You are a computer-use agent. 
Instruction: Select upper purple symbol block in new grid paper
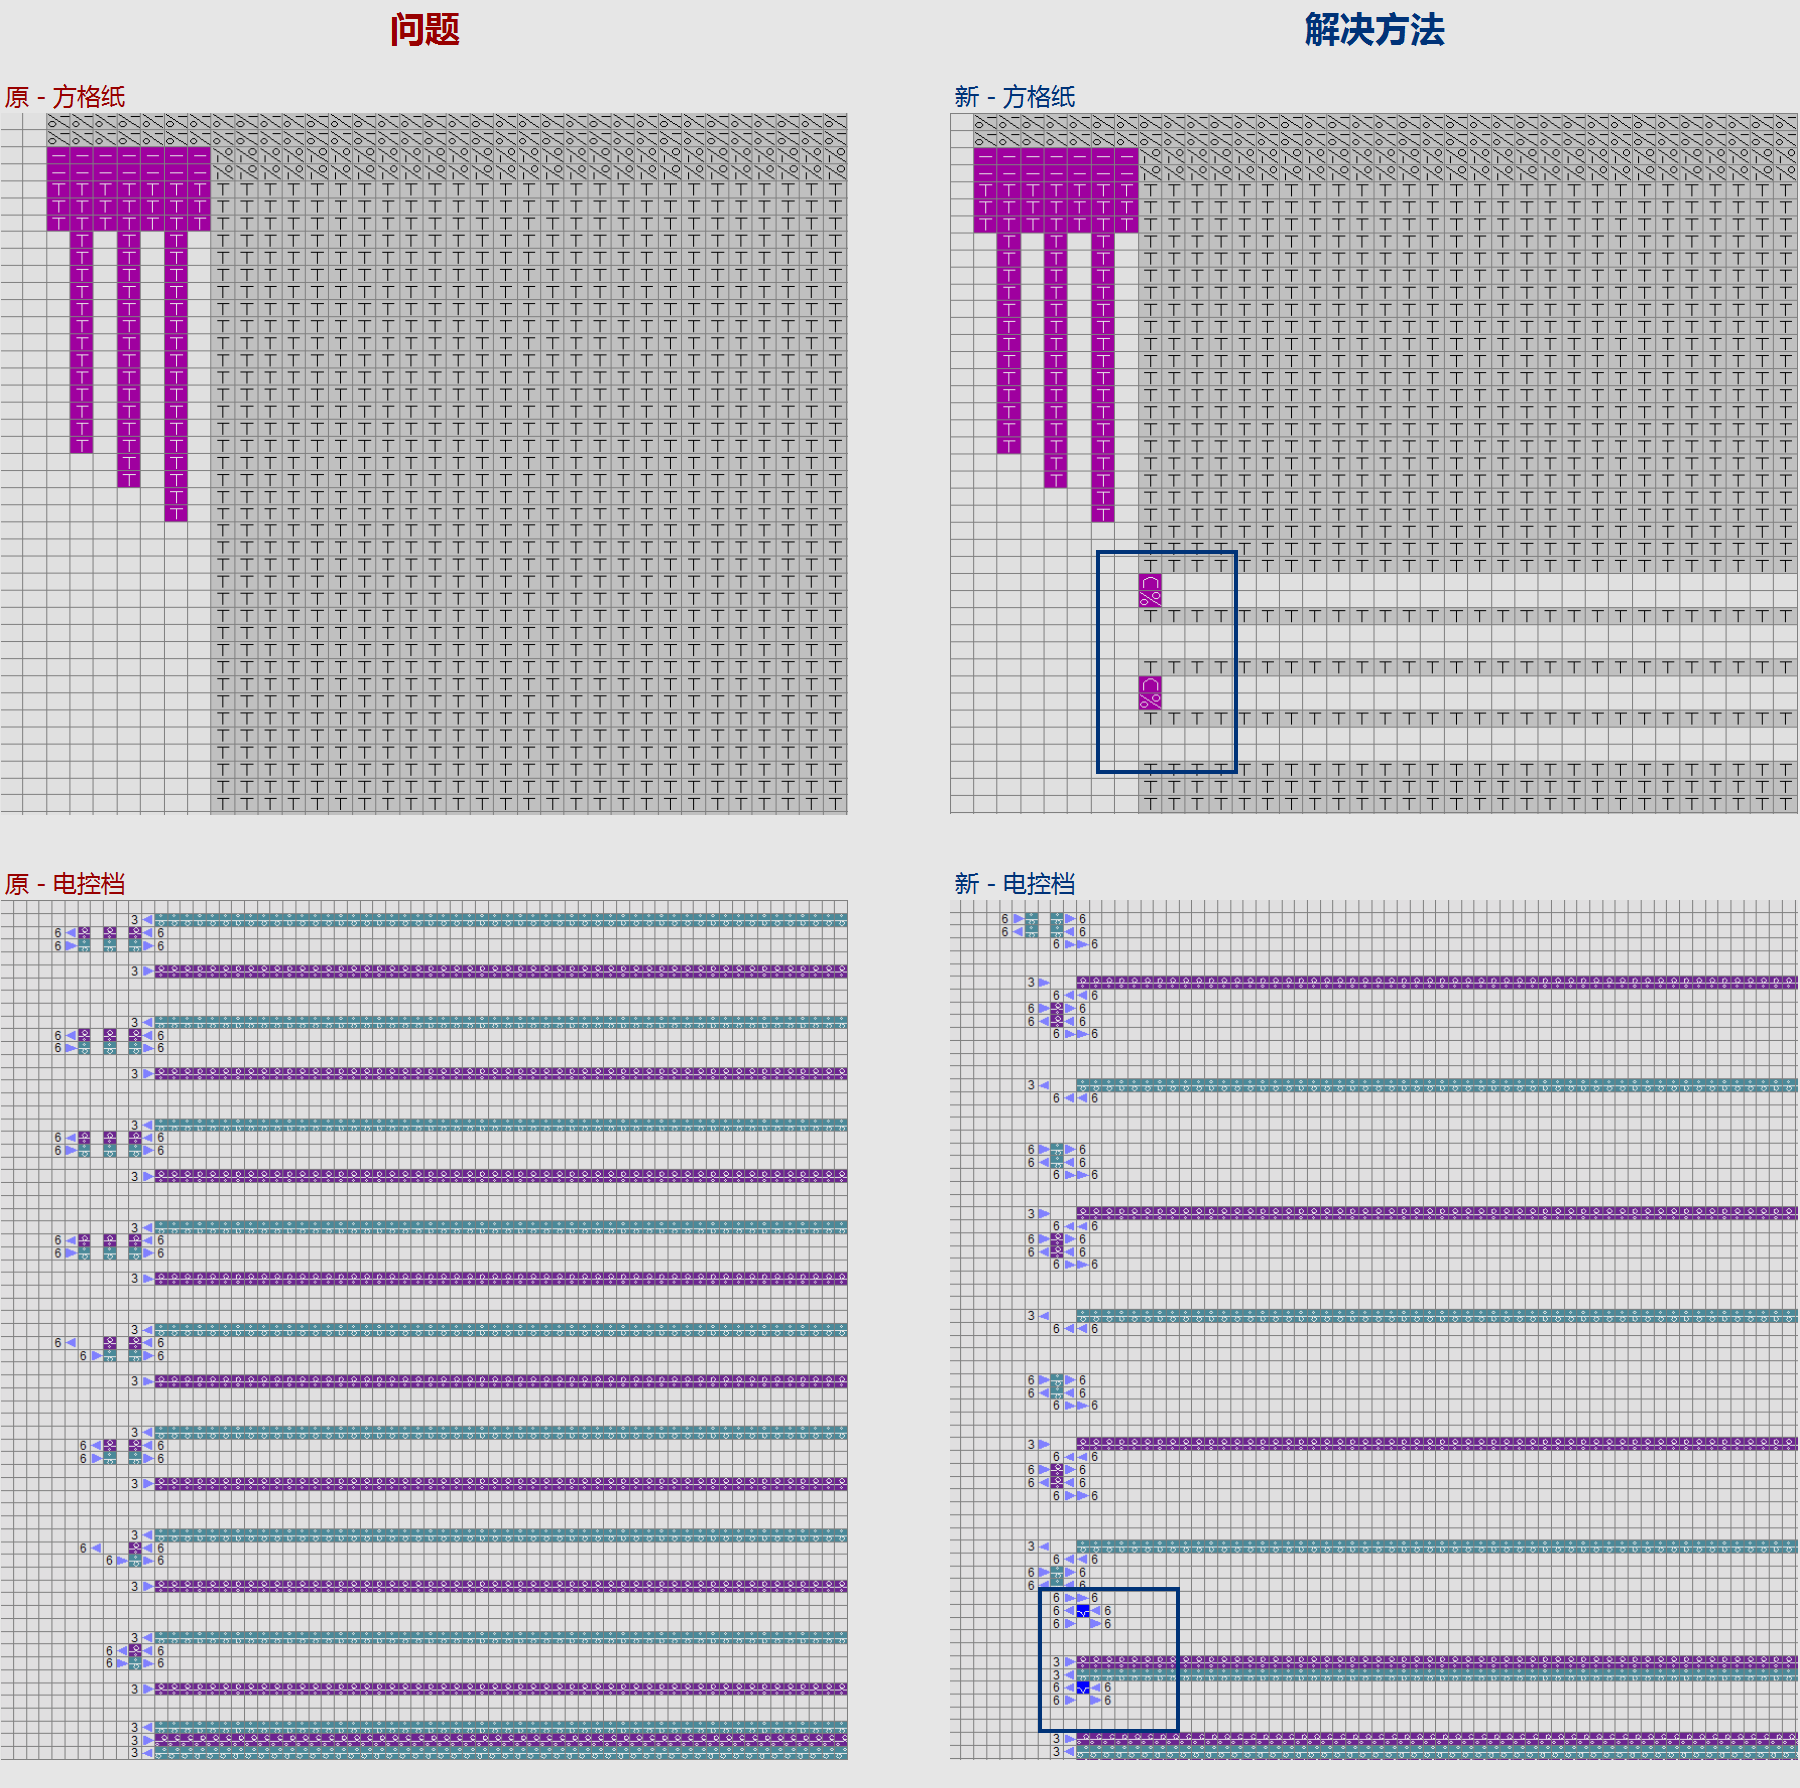[1150, 591]
